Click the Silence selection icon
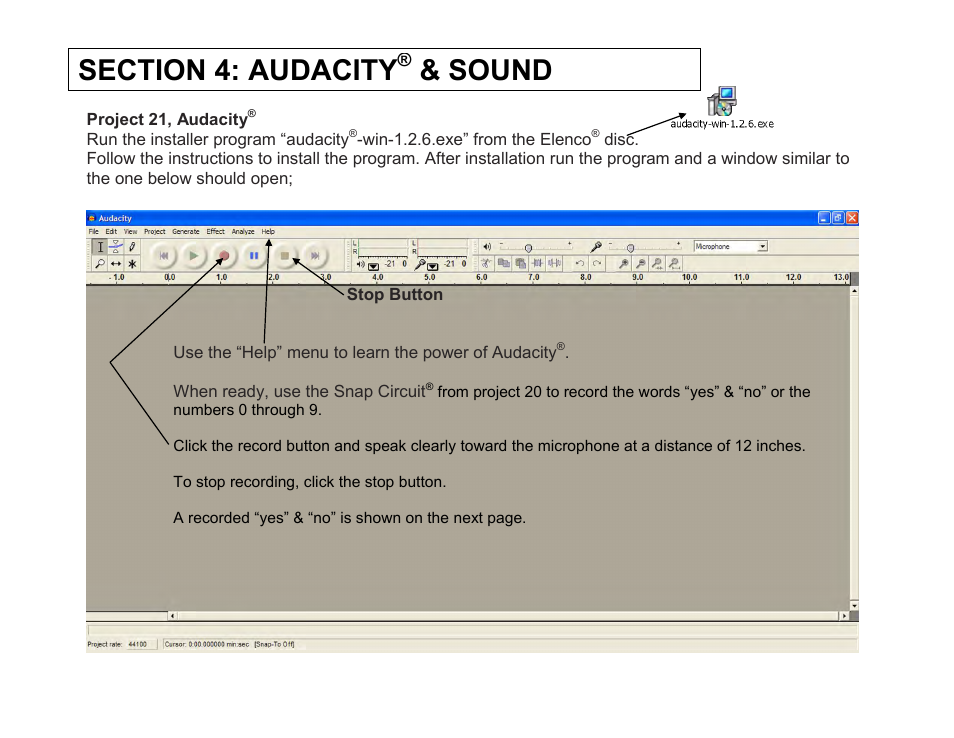Screen dimensions: 954x738 point(554,263)
